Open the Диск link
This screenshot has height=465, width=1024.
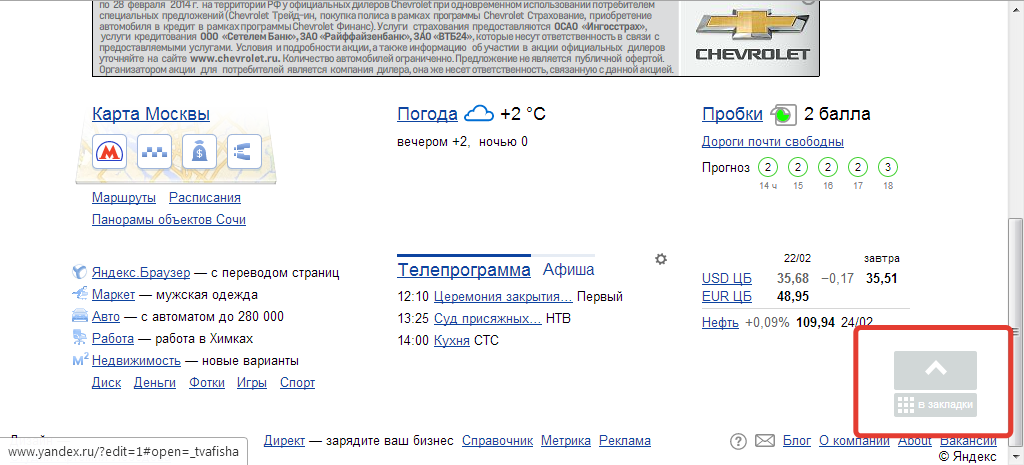point(106,383)
